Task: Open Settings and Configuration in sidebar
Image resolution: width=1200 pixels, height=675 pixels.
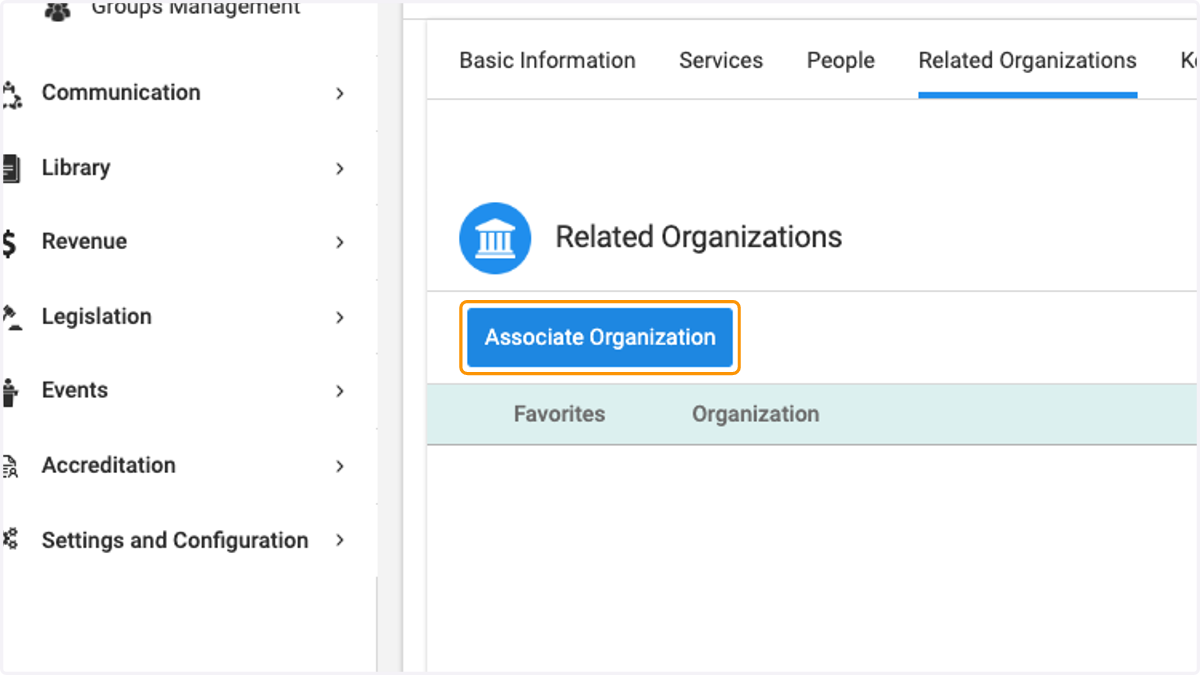Action: click(x=175, y=540)
